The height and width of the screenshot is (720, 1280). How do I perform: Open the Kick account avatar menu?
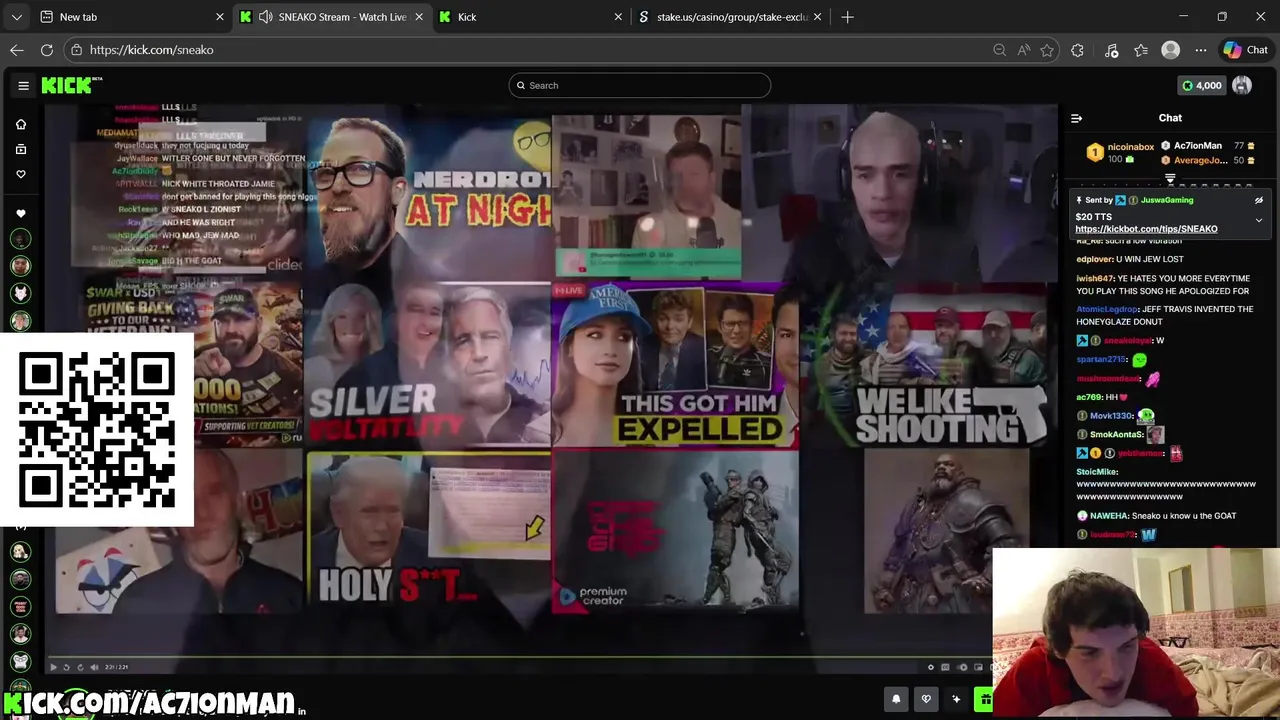[x=1242, y=85]
